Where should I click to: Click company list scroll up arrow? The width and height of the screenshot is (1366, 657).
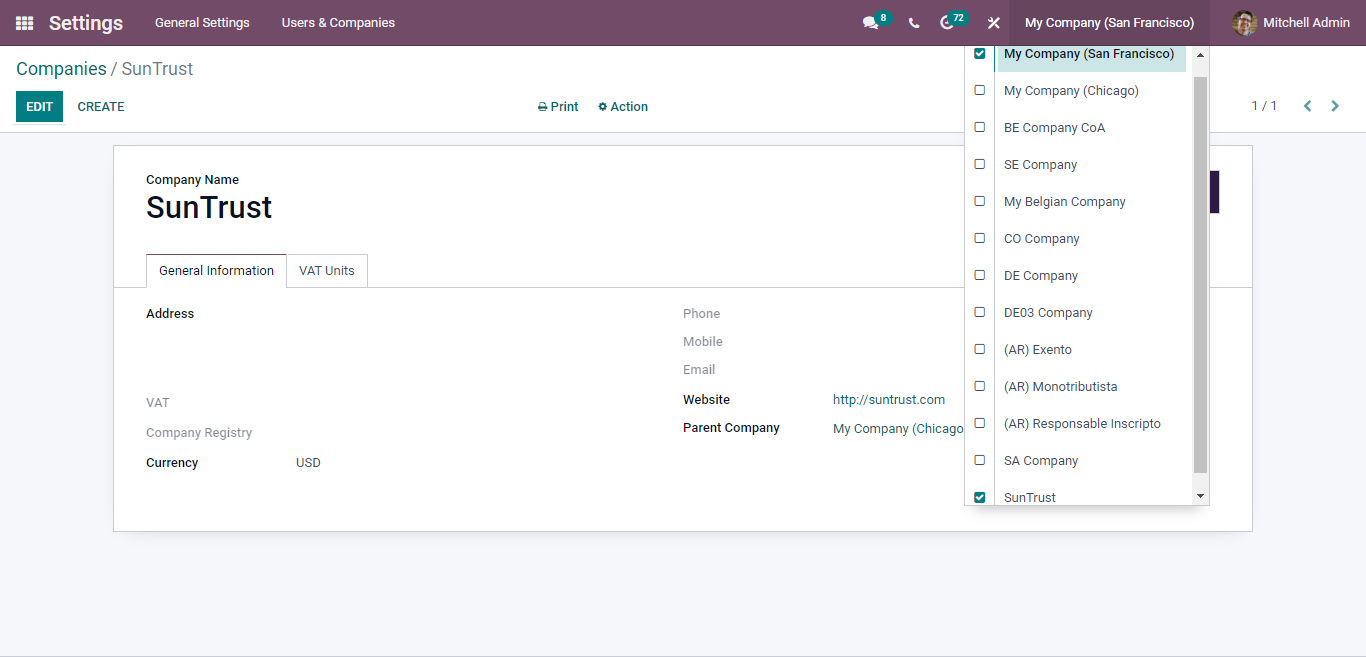coord(1200,55)
